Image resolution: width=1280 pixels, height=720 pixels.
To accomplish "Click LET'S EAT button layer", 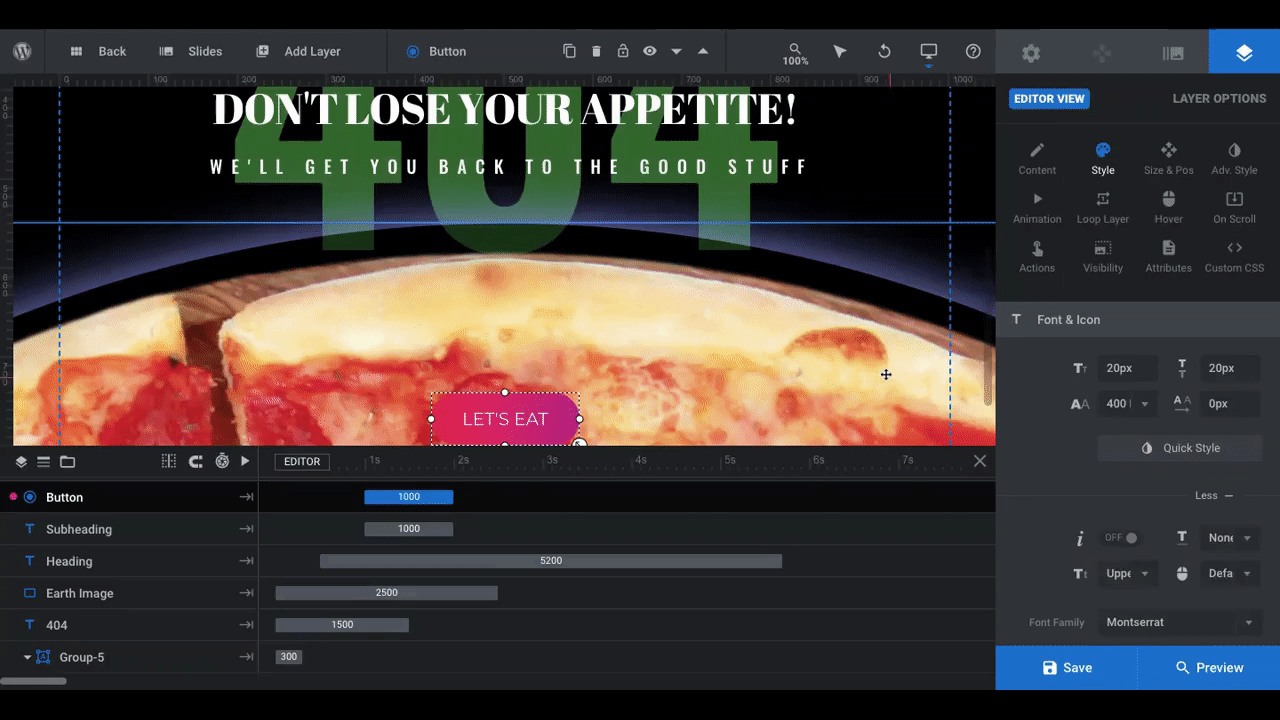I will (505, 419).
